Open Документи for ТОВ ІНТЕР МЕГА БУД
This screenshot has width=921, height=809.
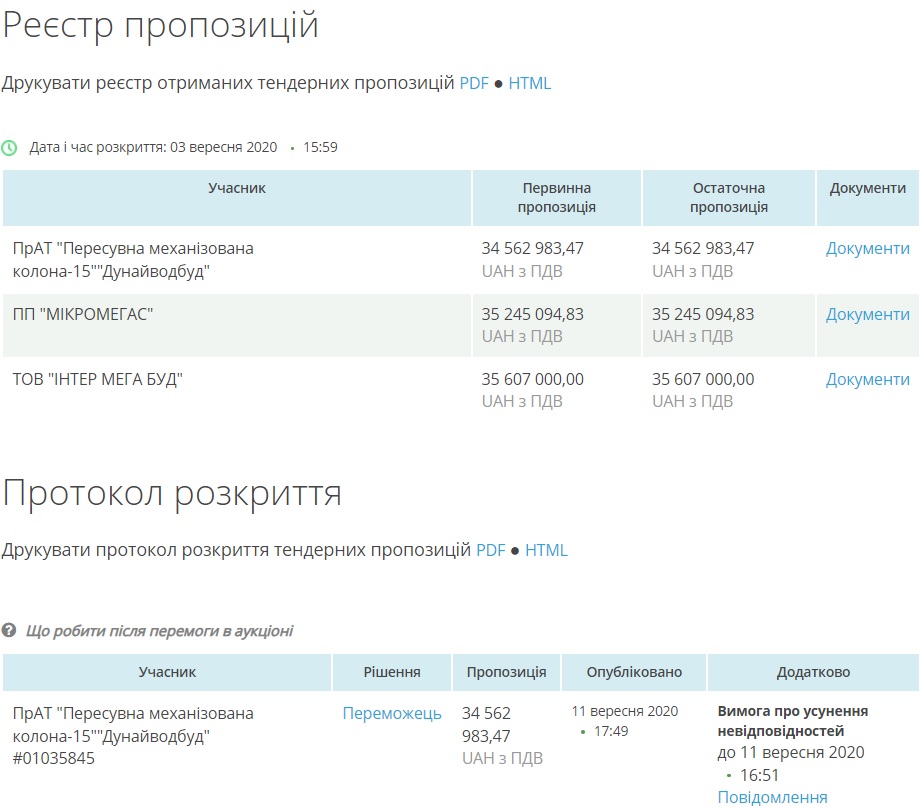click(x=868, y=380)
